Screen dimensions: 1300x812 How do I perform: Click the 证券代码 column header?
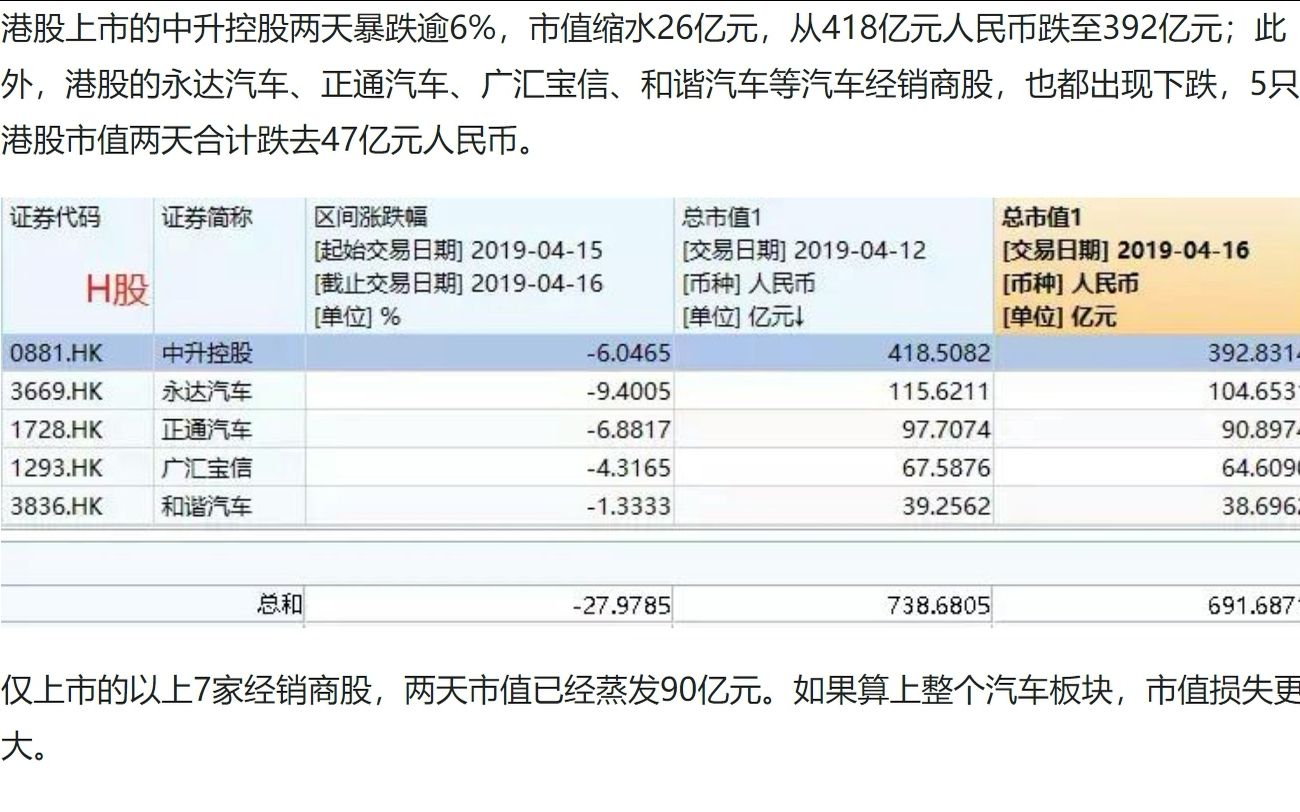click(77, 266)
